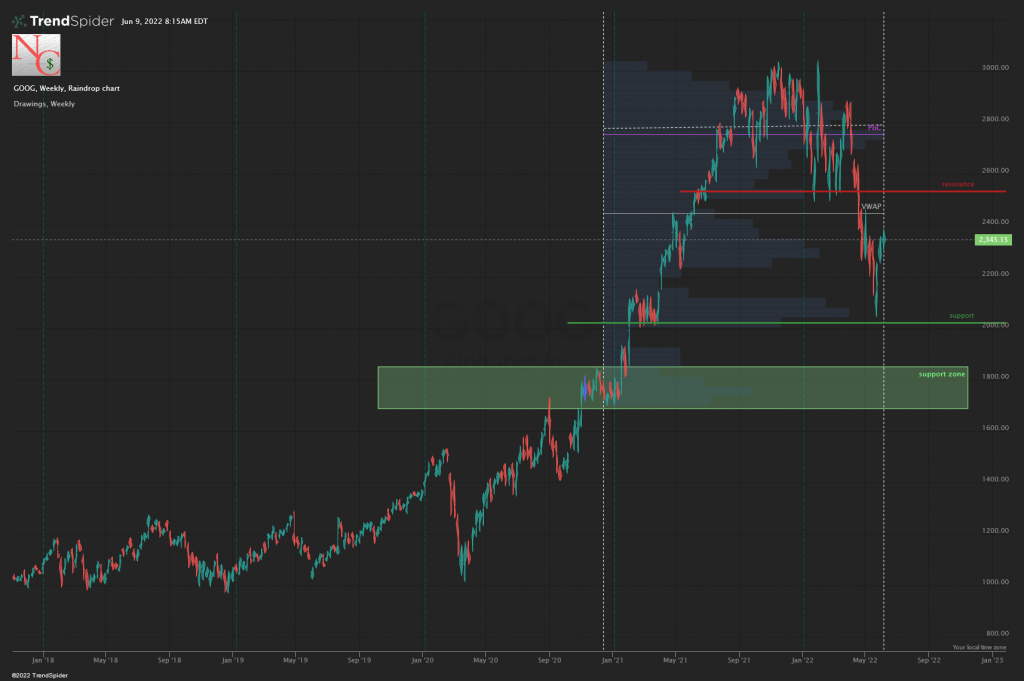Select the red resistance line label
Image resolution: width=1024 pixels, height=681 pixels.
957,184
